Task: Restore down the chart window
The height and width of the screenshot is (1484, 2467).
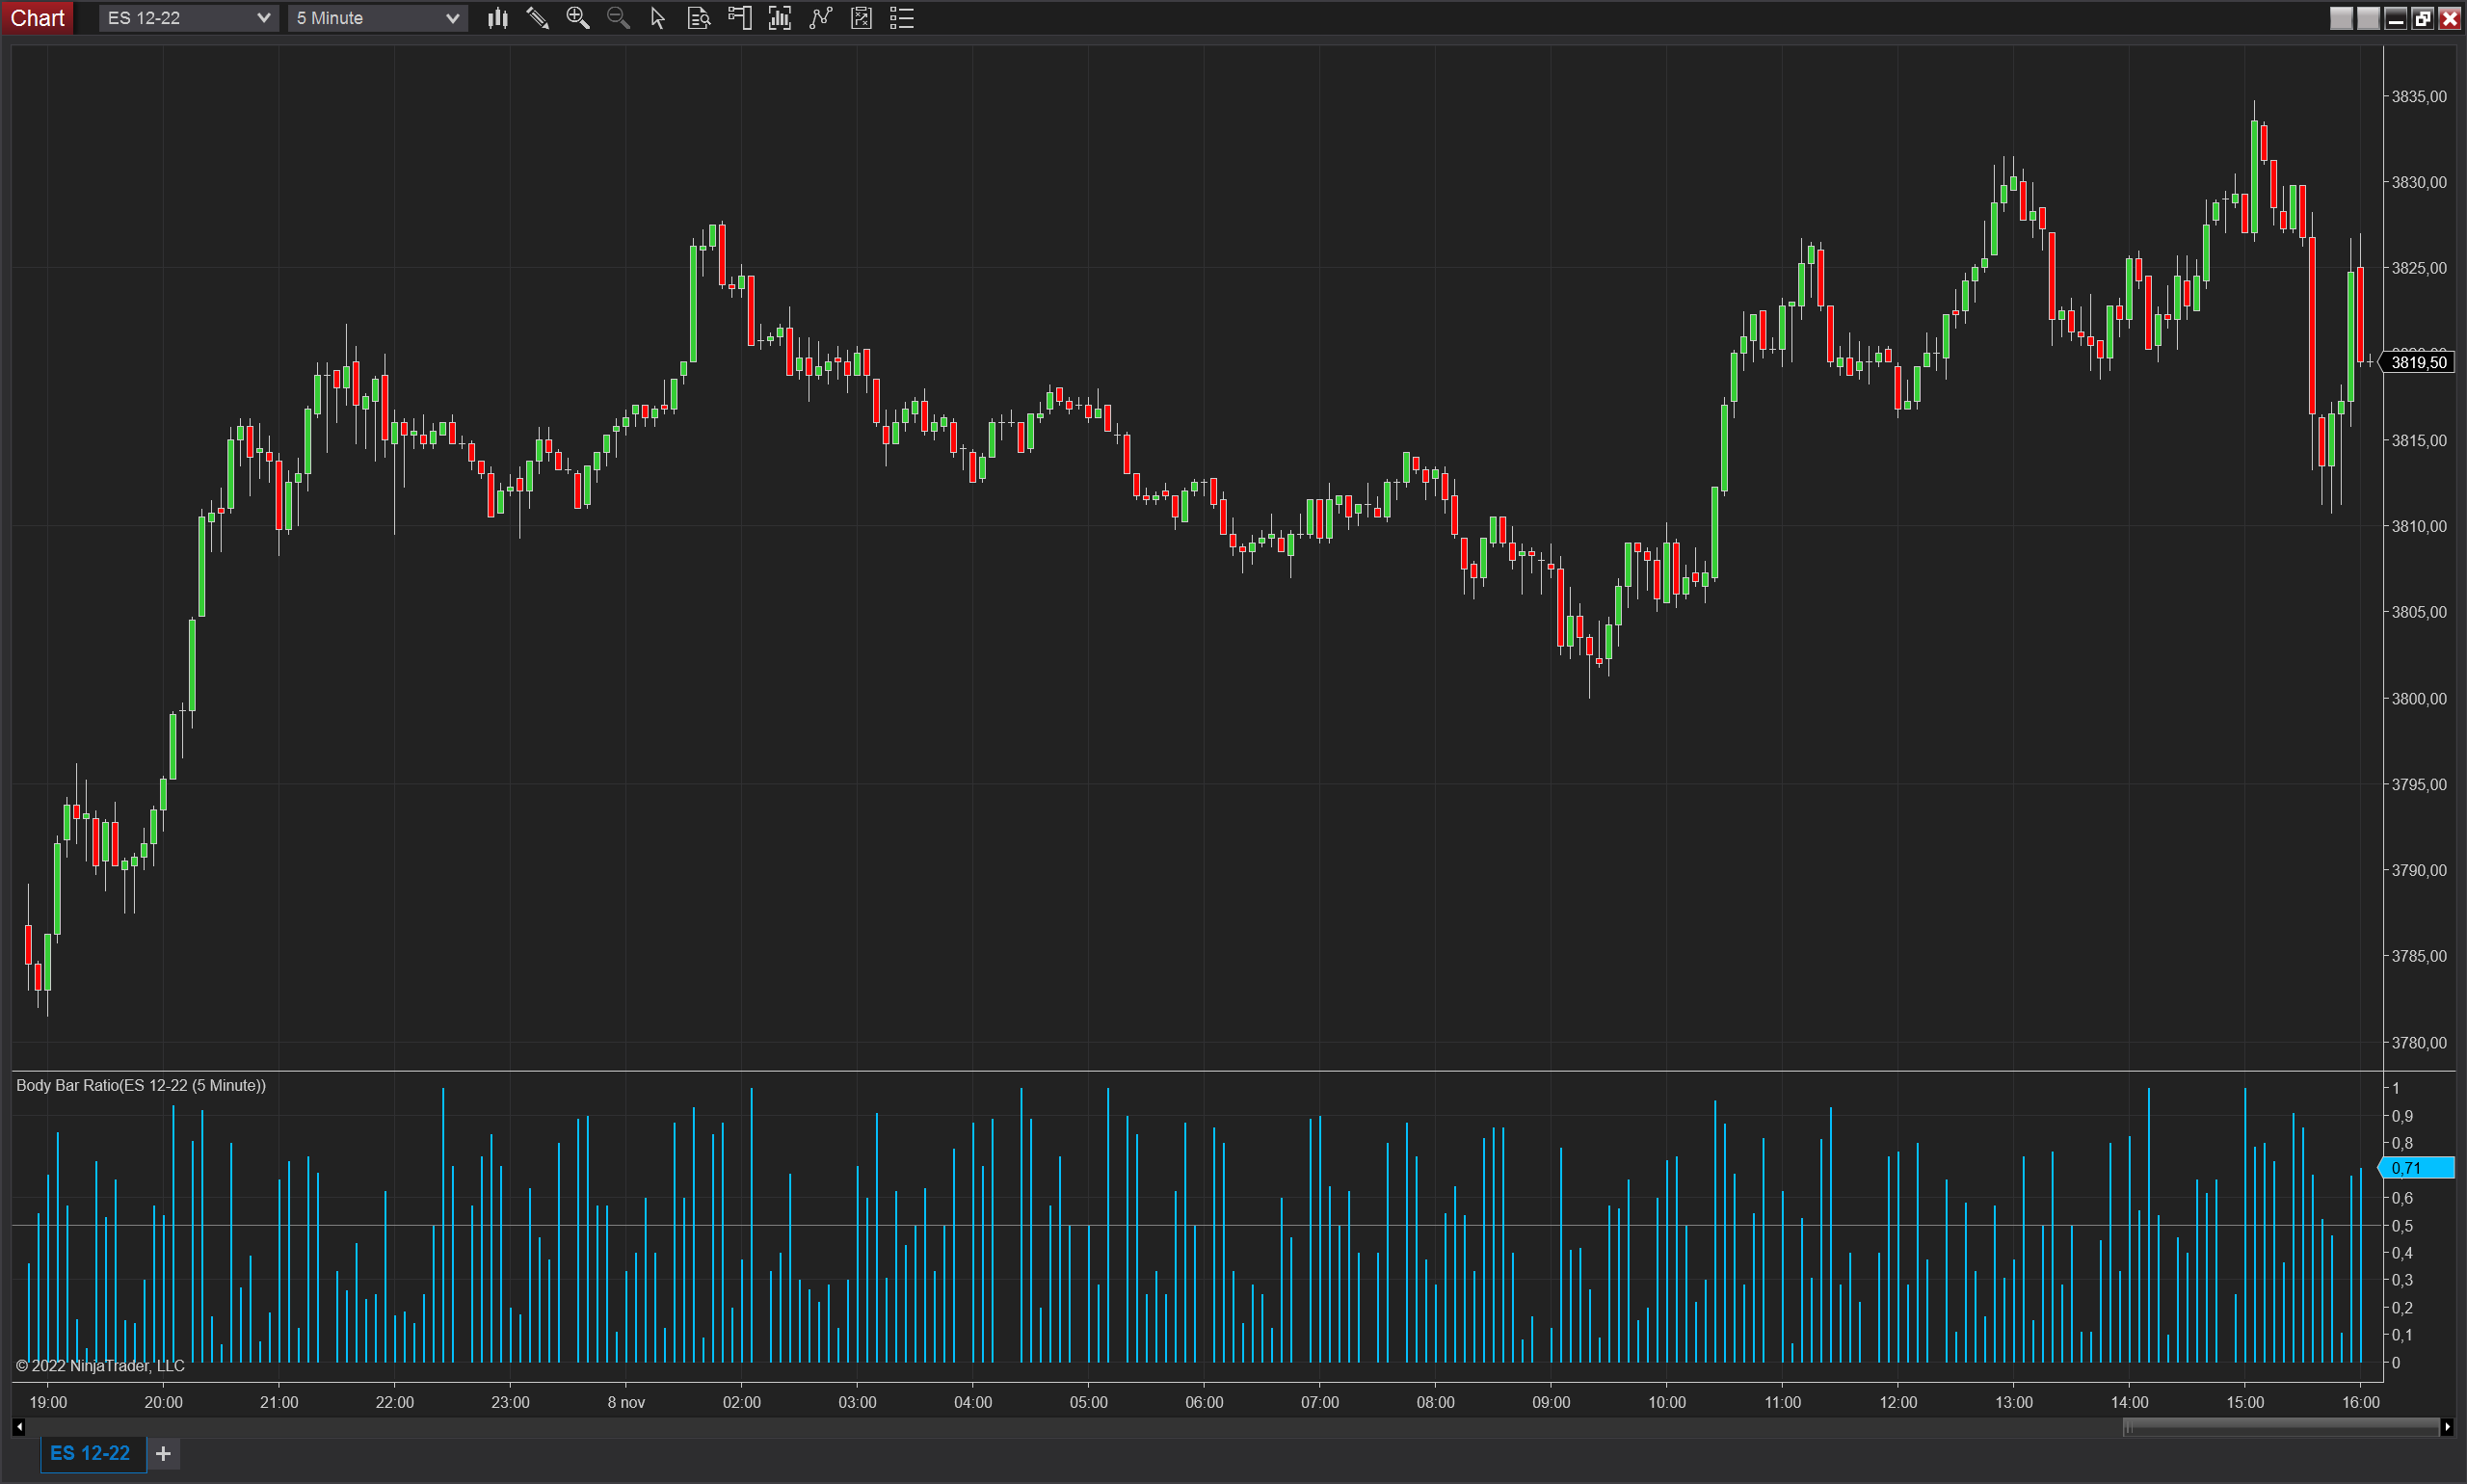Action: (x=2422, y=18)
